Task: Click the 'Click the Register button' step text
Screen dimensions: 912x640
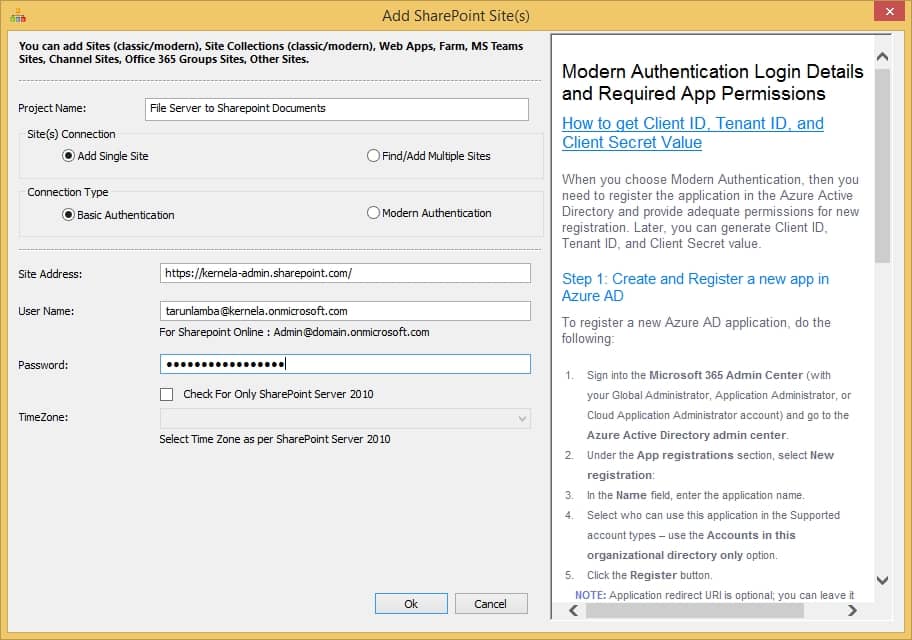Action: coord(649,575)
